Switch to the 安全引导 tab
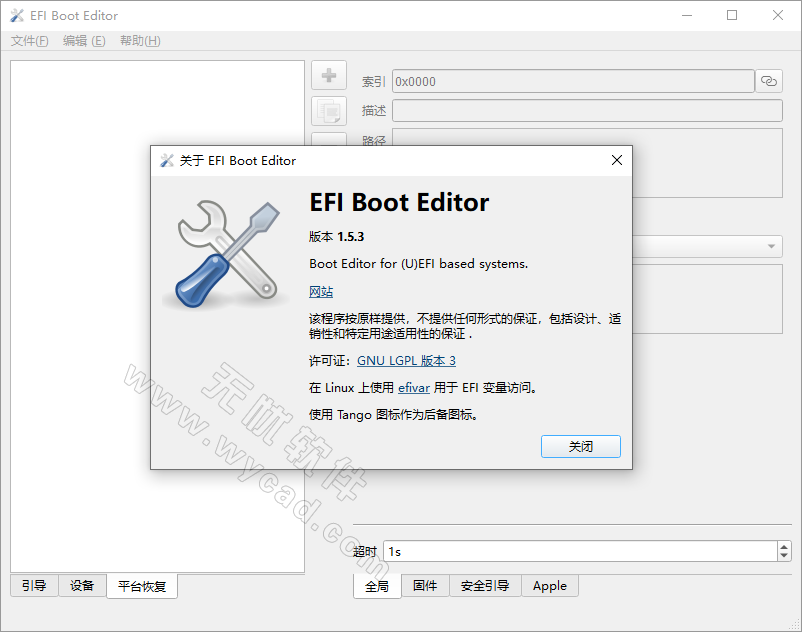 click(485, 586)
